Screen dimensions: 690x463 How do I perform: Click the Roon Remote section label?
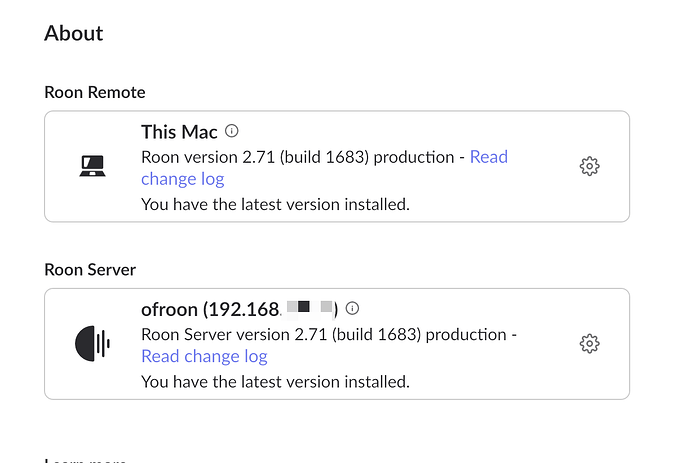pos(95,92)
